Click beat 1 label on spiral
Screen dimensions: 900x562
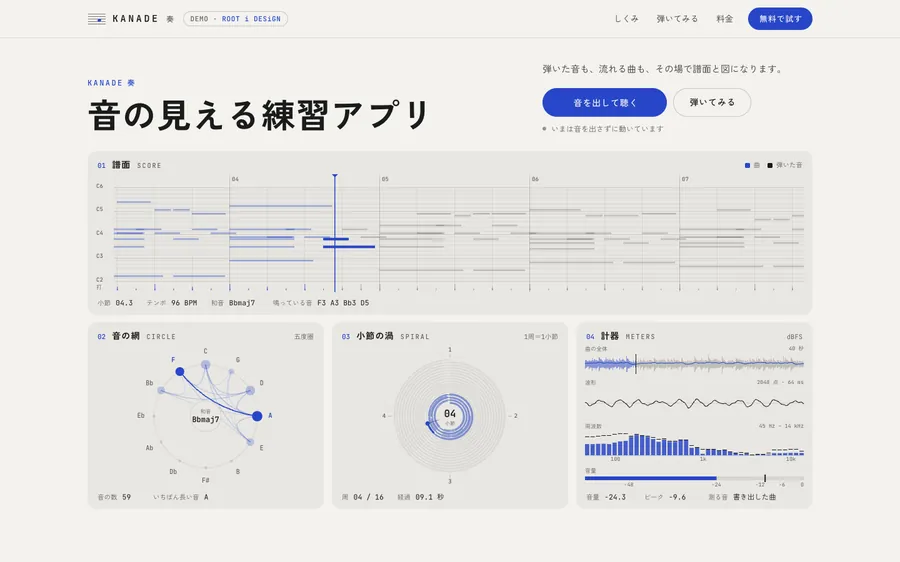(450, 350)
